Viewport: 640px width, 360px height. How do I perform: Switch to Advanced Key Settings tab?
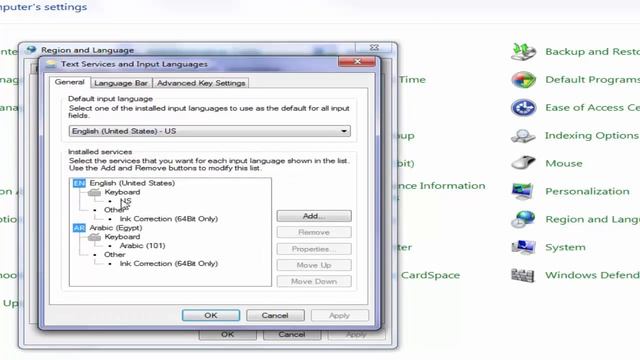point(201,83)
